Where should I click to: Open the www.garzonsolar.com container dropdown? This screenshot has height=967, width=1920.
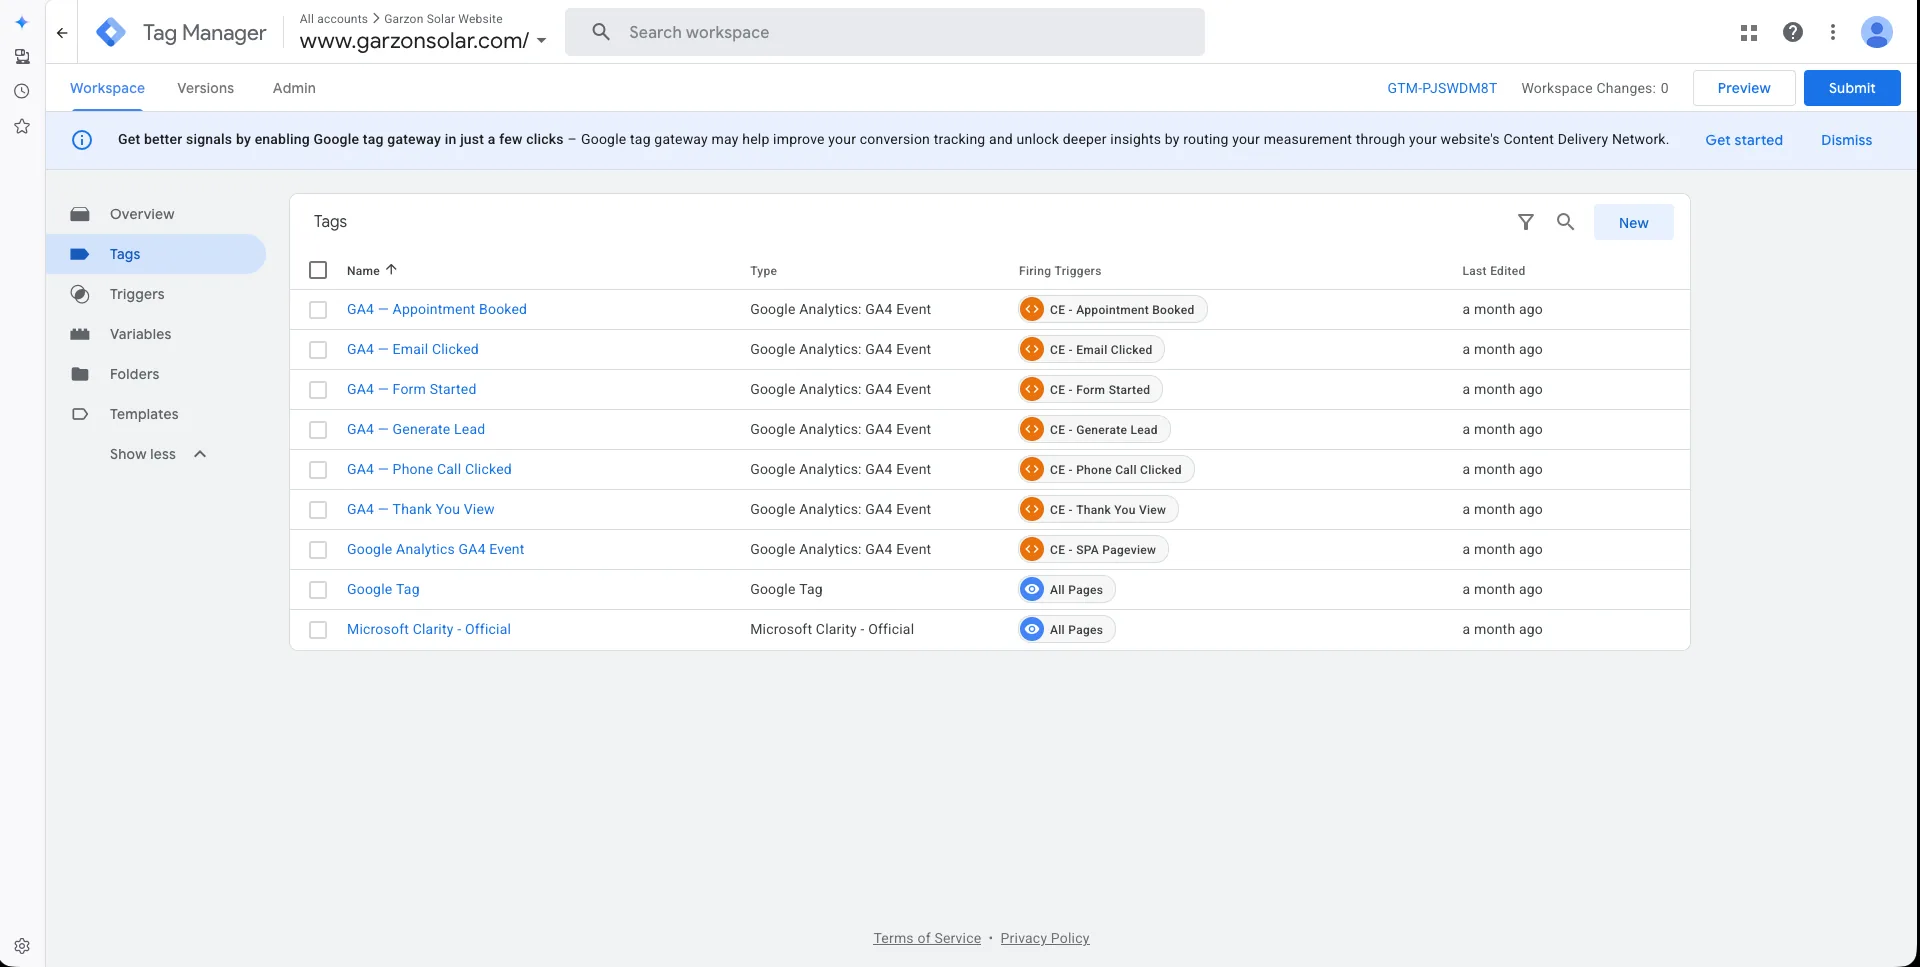tap(423, 41)
